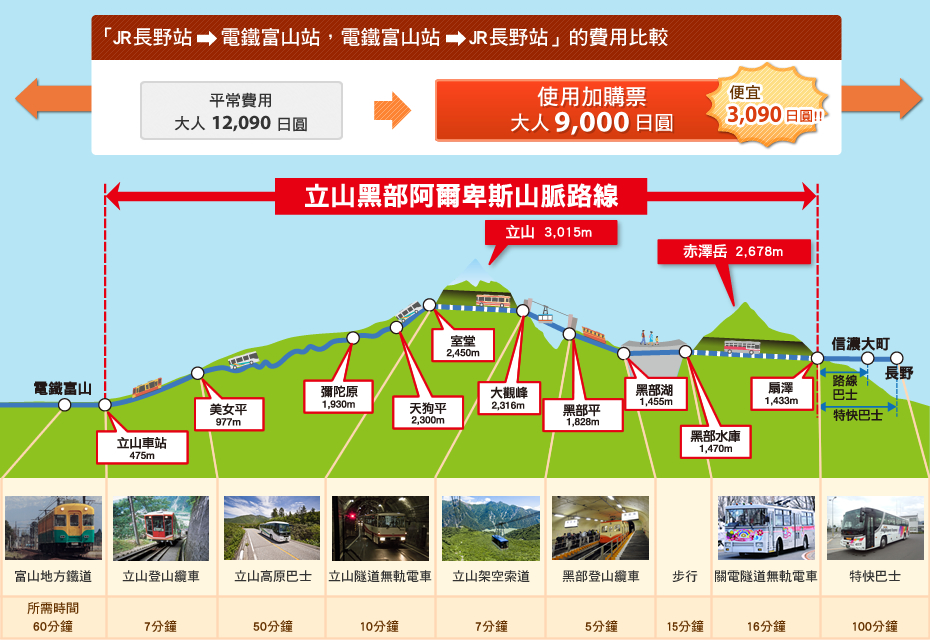
Task: Click the 立山 3,015m peak label
Action: 551,233
